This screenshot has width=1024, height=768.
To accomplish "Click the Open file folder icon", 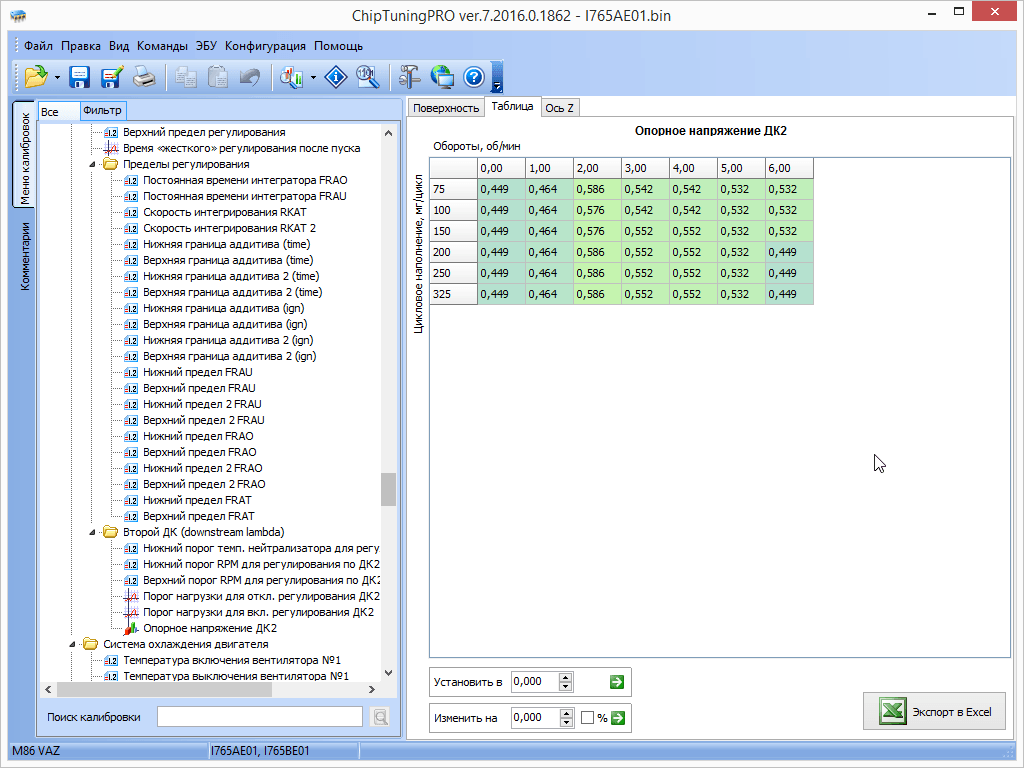I will click(x=37, y=77).
